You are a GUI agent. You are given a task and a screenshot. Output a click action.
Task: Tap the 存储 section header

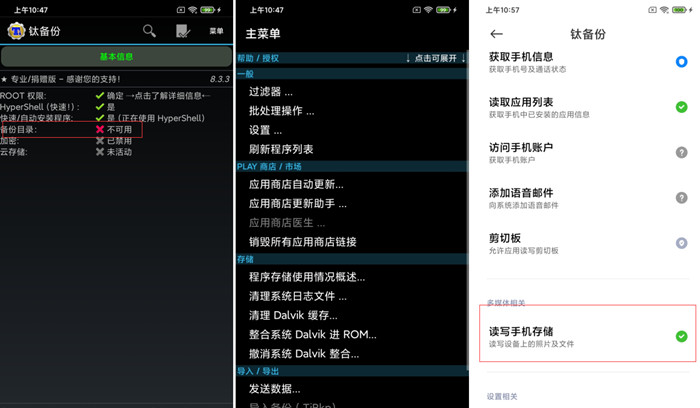352,259
